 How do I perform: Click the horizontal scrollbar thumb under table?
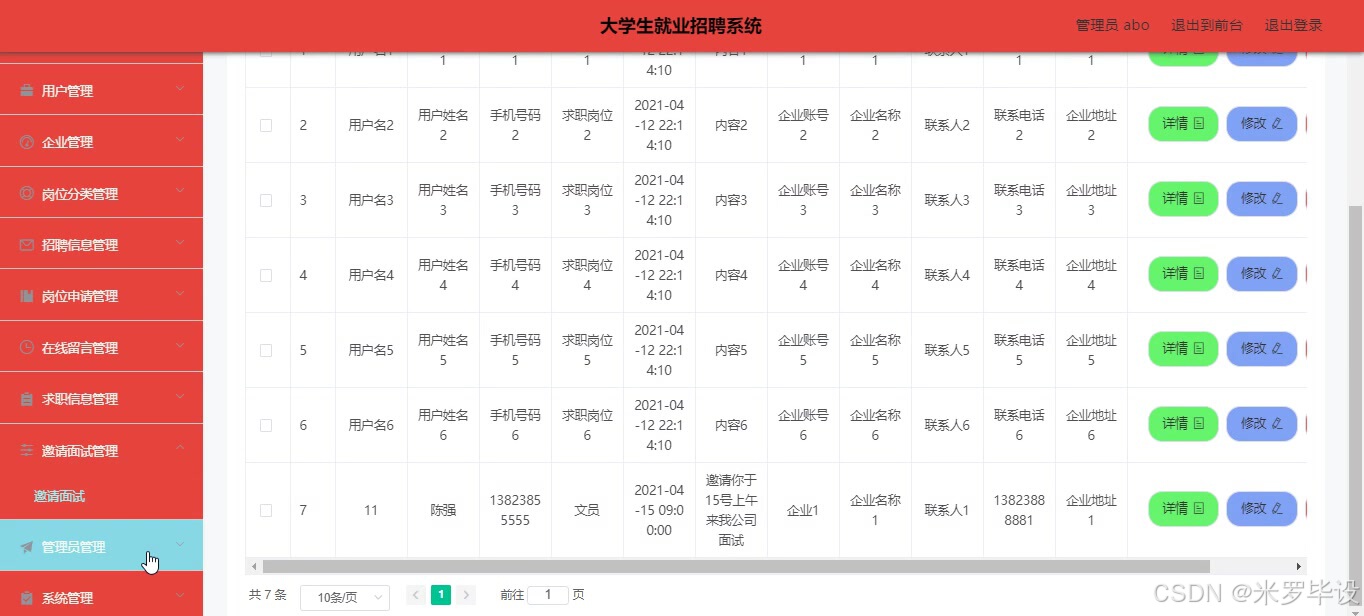click(x=736, y=566)
